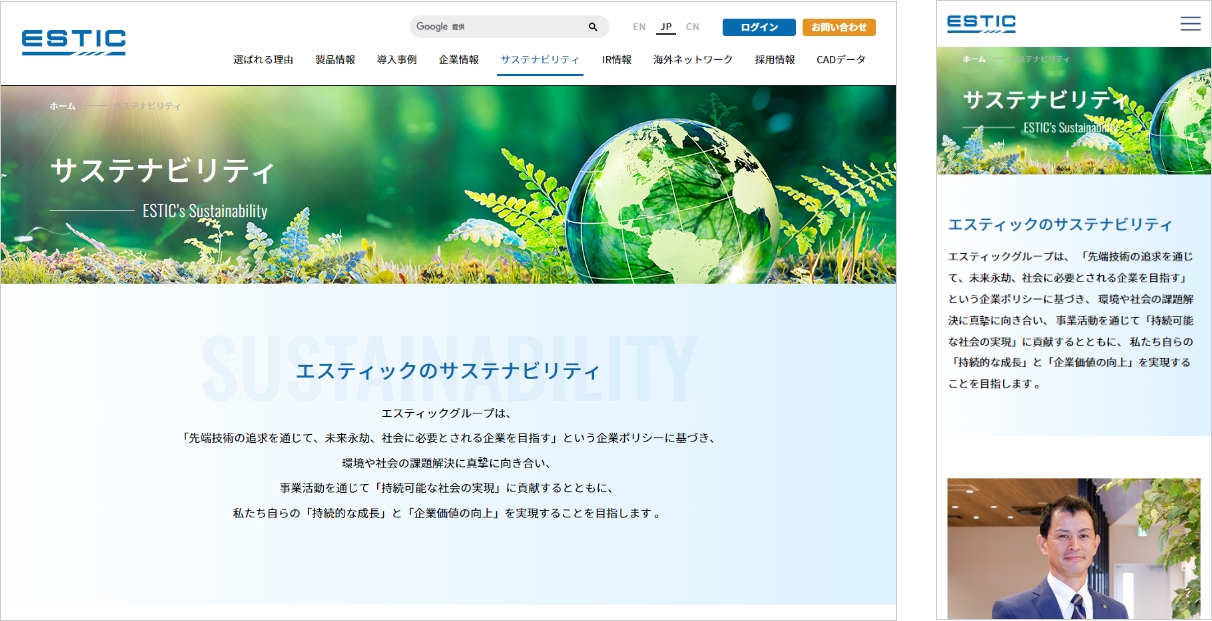Switch language to CN
The height and width of the screenshot is (621, 1212).
tap(692, 27)
